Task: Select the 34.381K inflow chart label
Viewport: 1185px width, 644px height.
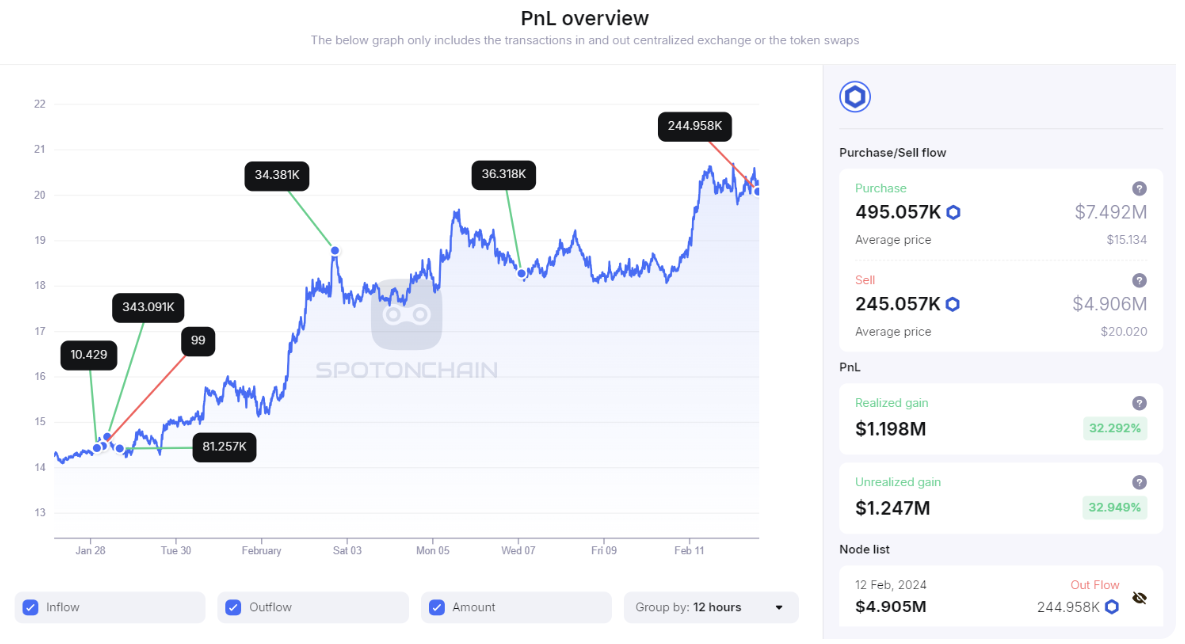Action: tap(277, 175)
